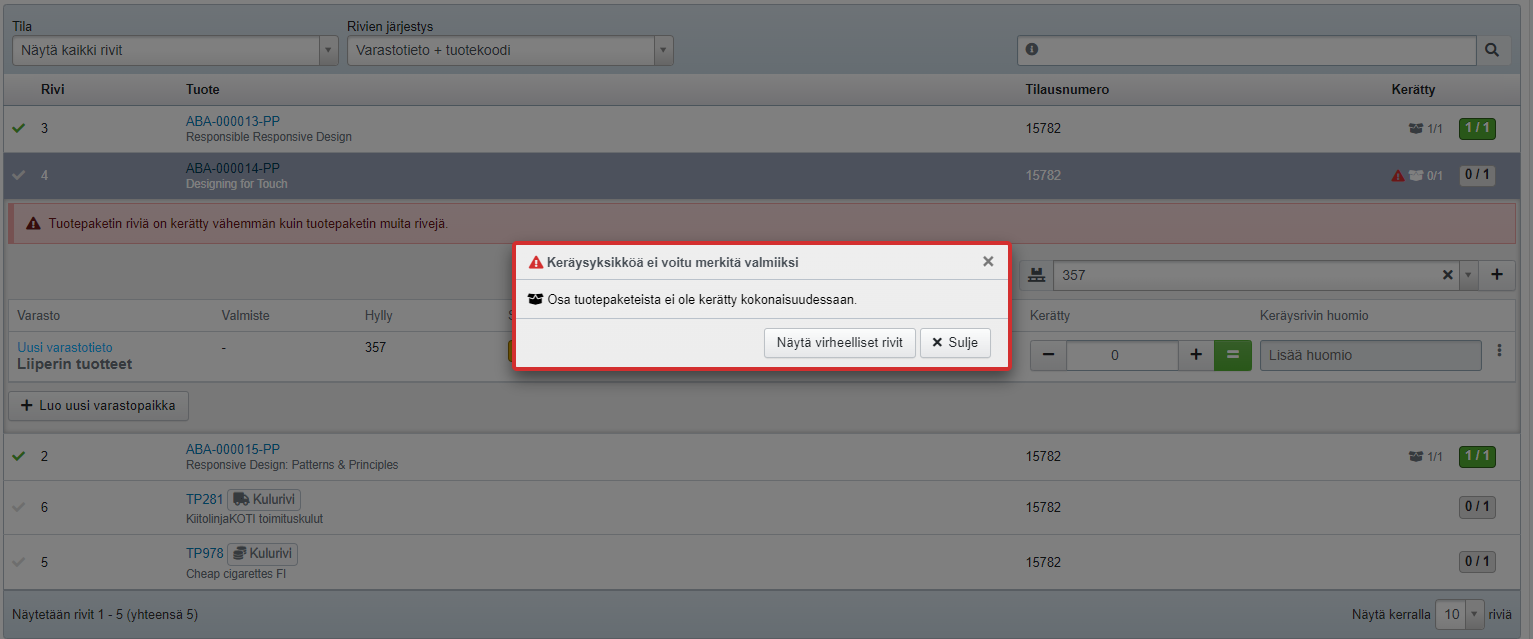Clear the 357 shelf selection
1533x639 pixels.
coord(1447,275)
